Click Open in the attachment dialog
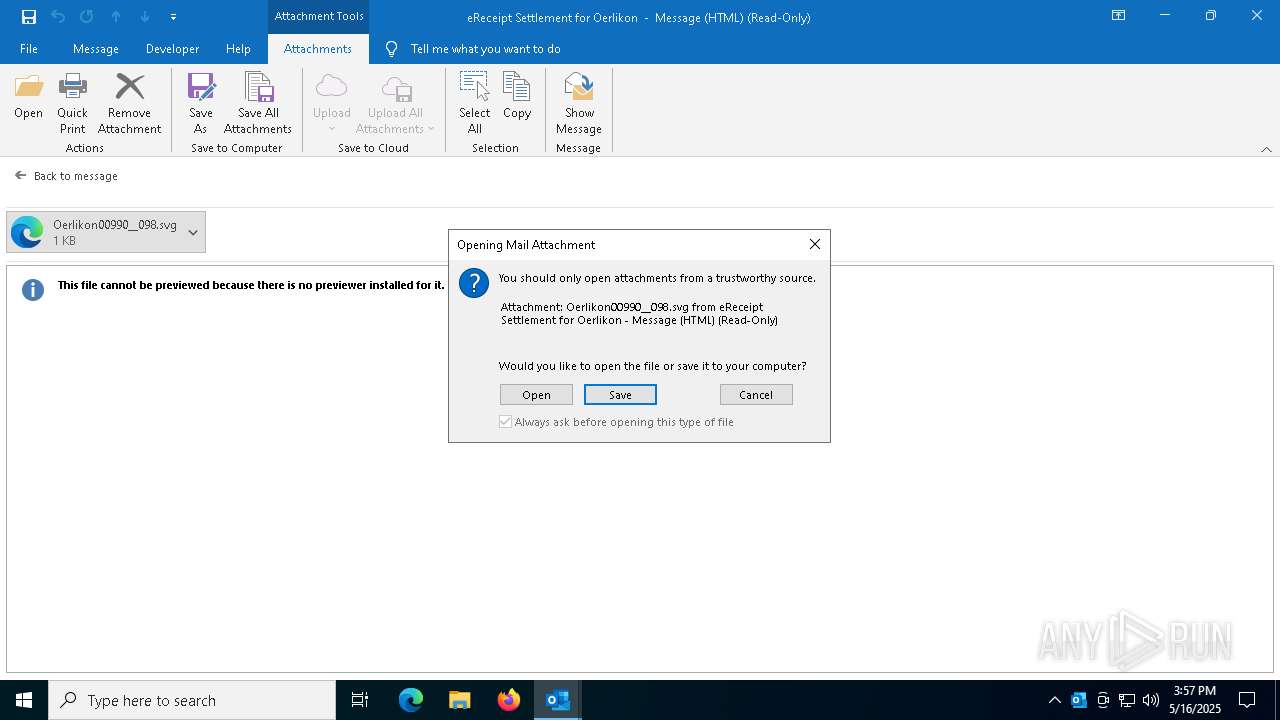Viewport: 1280px width, 720px height. (536, 395)
